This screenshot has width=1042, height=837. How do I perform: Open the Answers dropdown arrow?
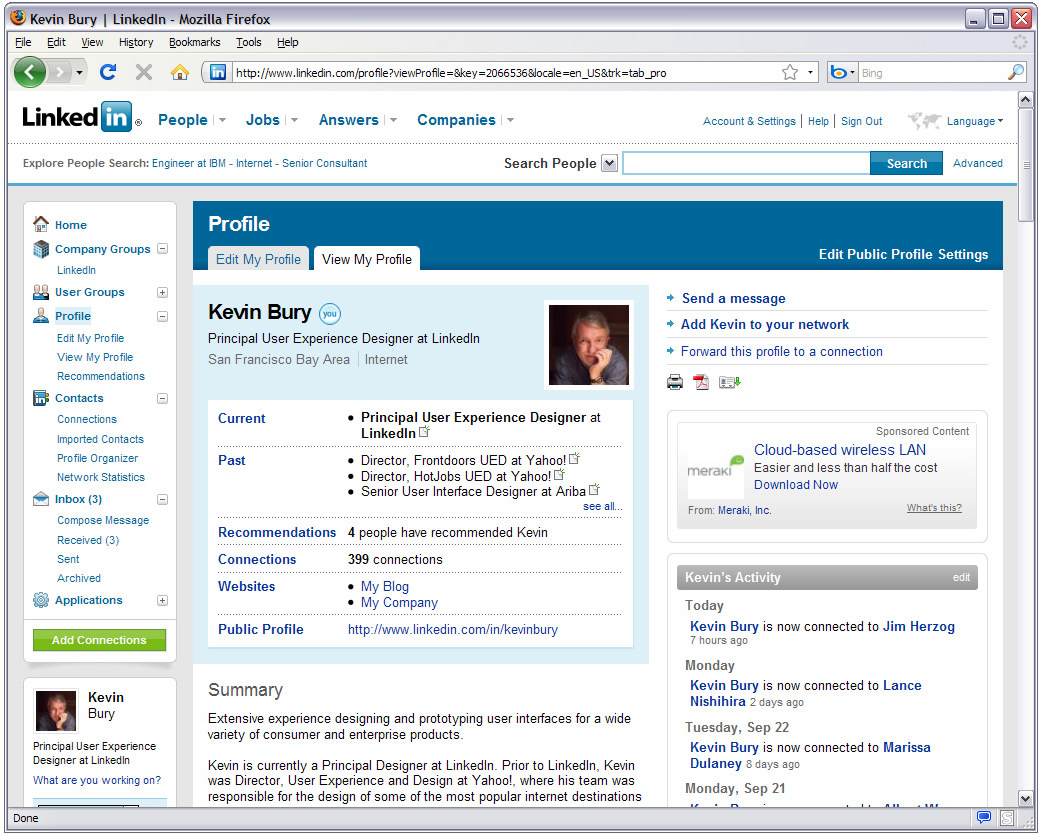[393, 120]
